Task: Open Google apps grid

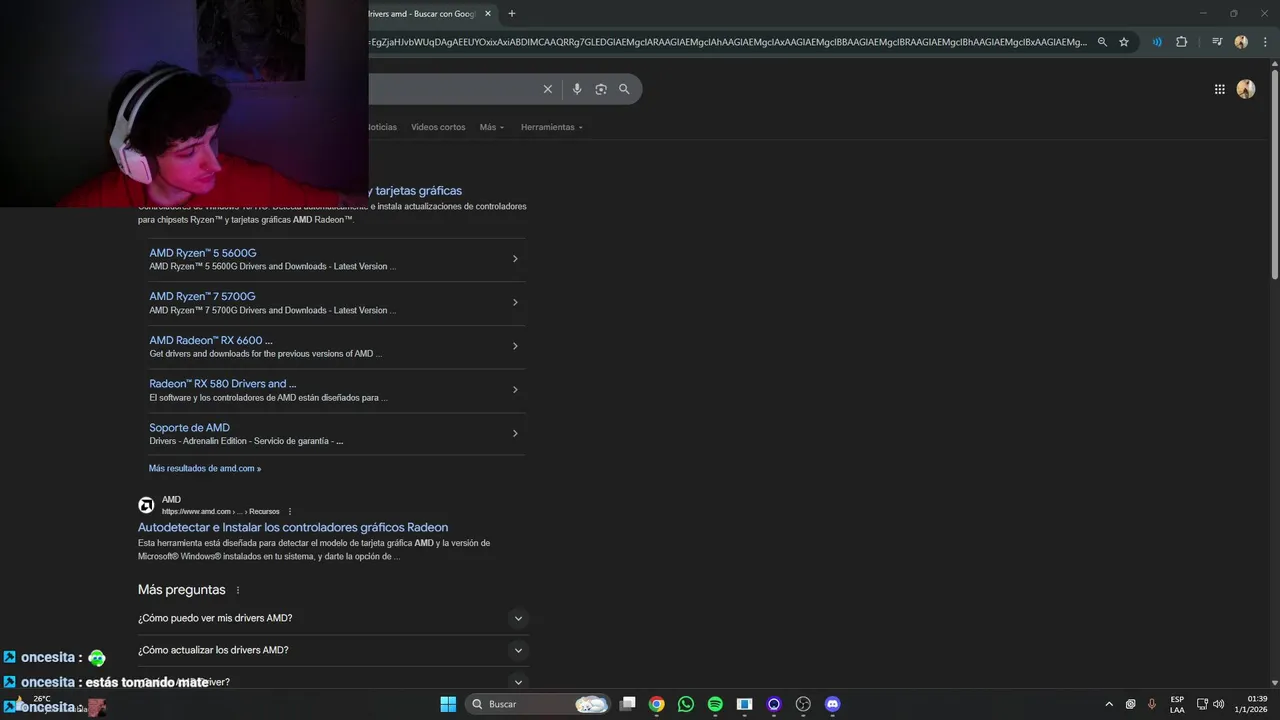Action: (1219, 89)
